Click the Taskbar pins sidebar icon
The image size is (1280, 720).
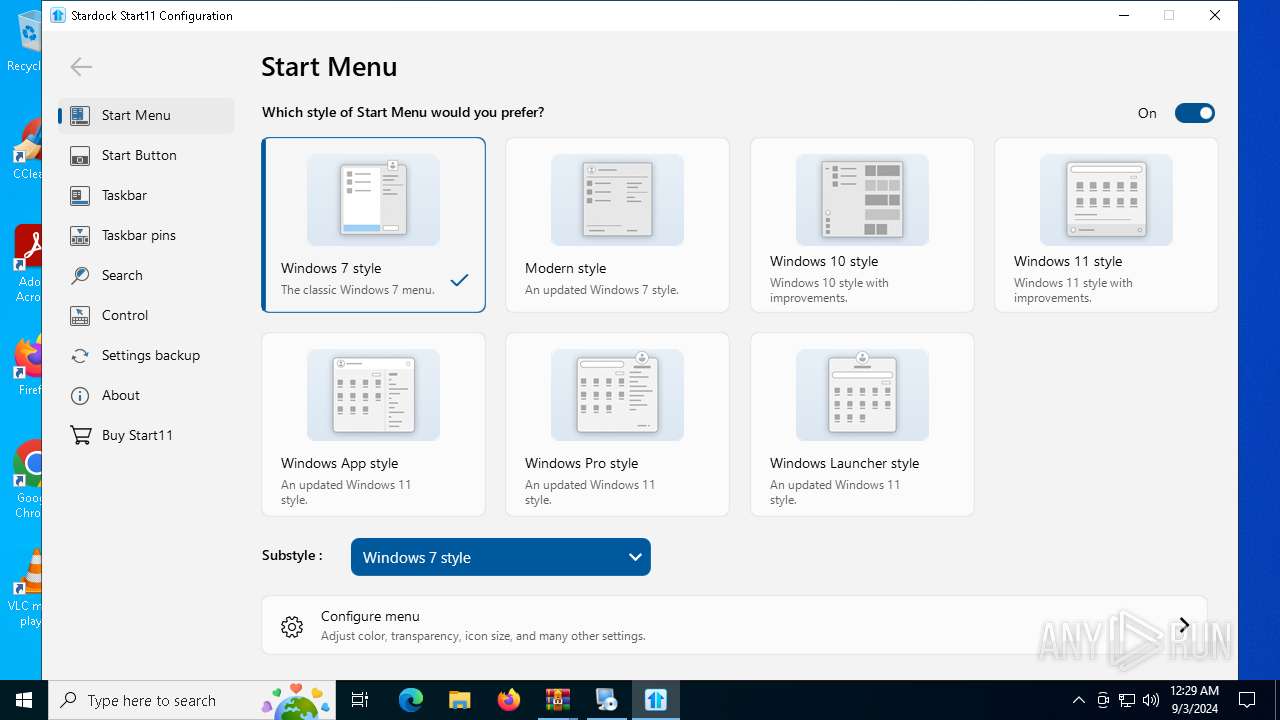80,235
